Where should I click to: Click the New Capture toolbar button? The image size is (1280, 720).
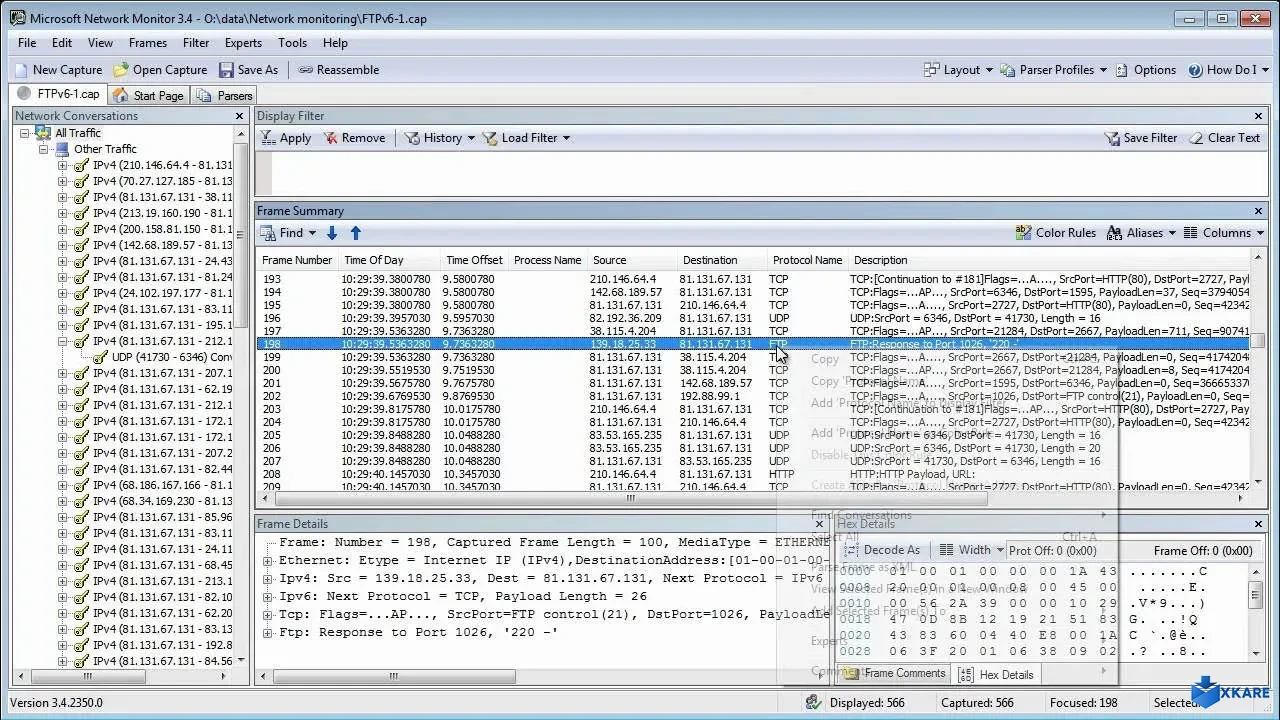[58, 70]
